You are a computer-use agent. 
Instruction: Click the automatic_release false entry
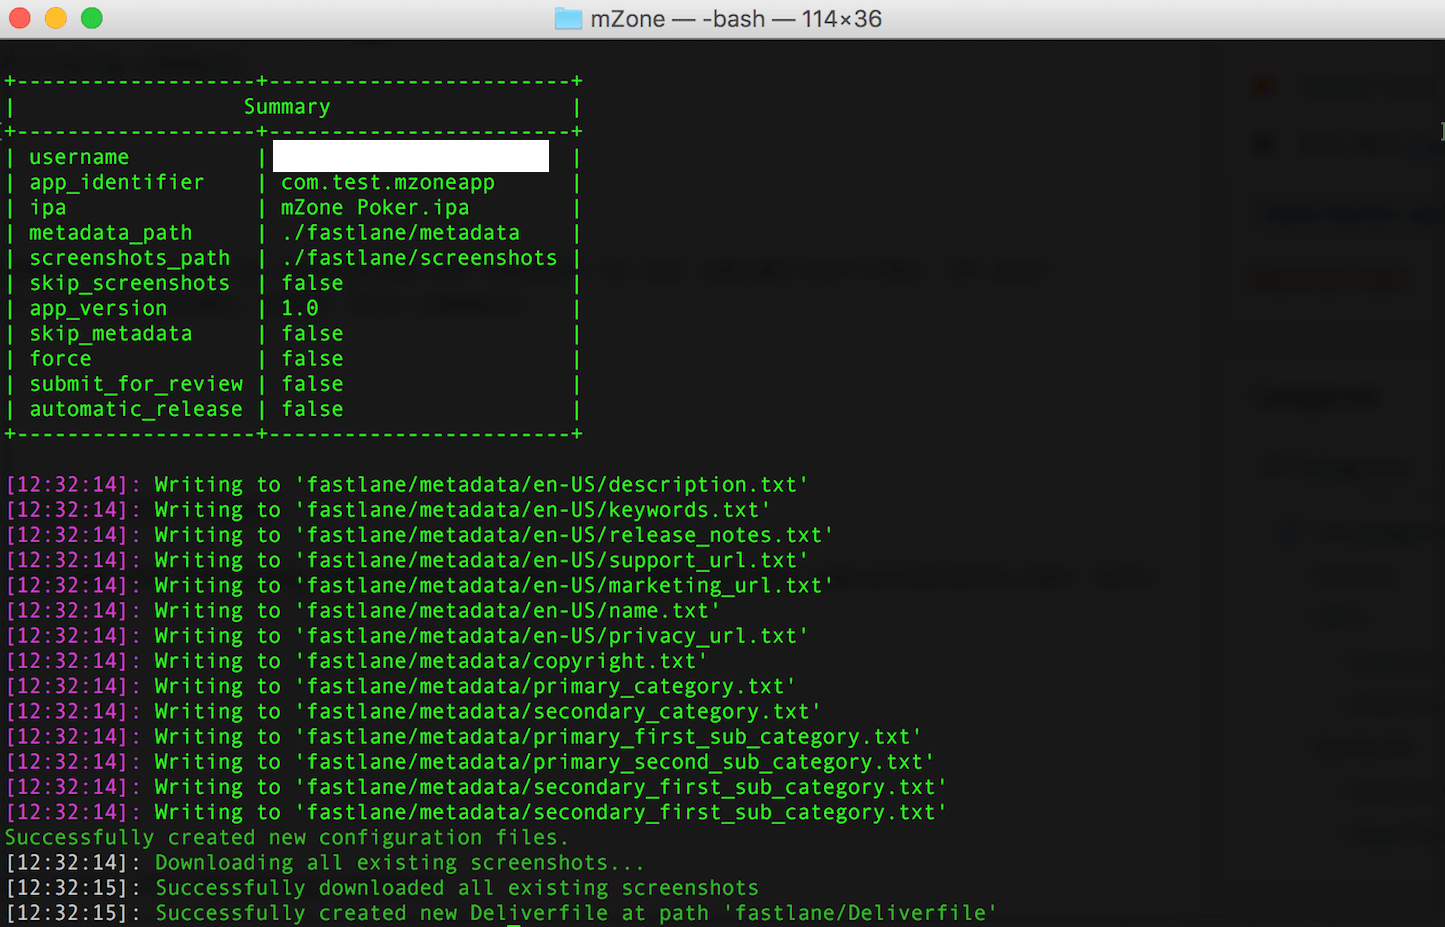pyautogui.click(x=312, y=409)
